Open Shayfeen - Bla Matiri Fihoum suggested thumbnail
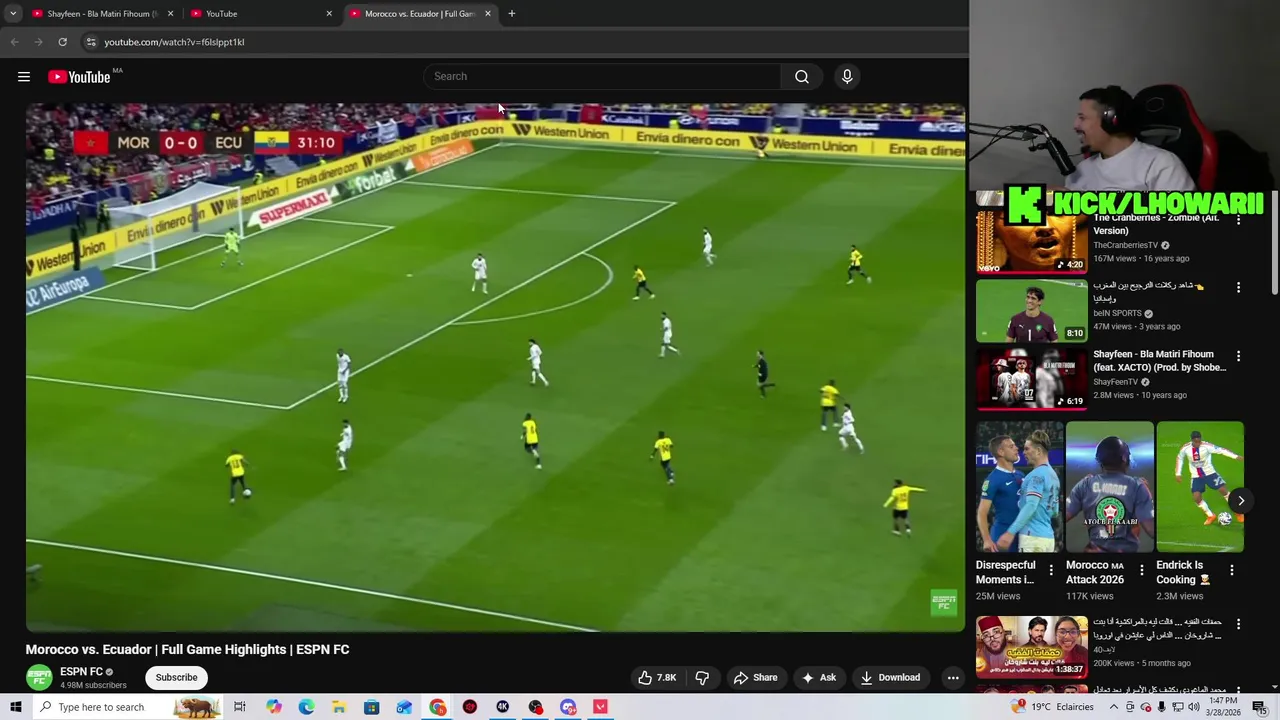 pos(1031,379)
